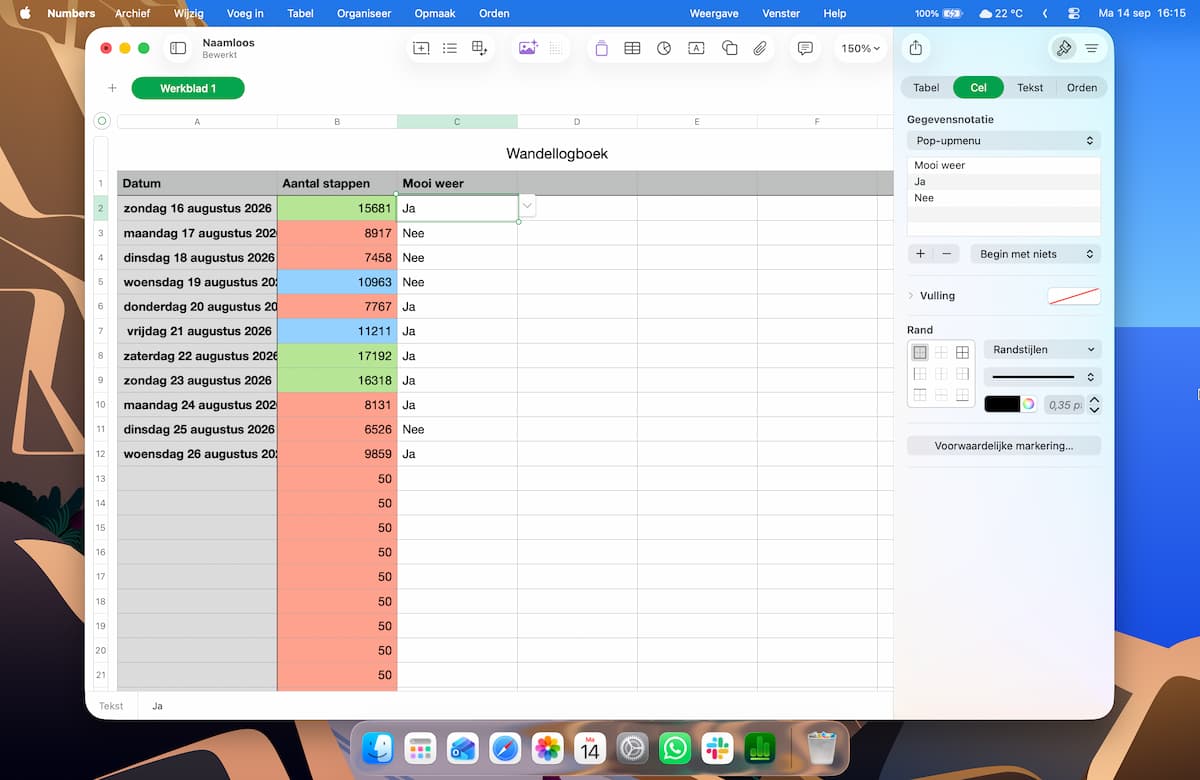Open the Gegevensnotatie Pop-upmenu dropdown

tap(1004, 141)
